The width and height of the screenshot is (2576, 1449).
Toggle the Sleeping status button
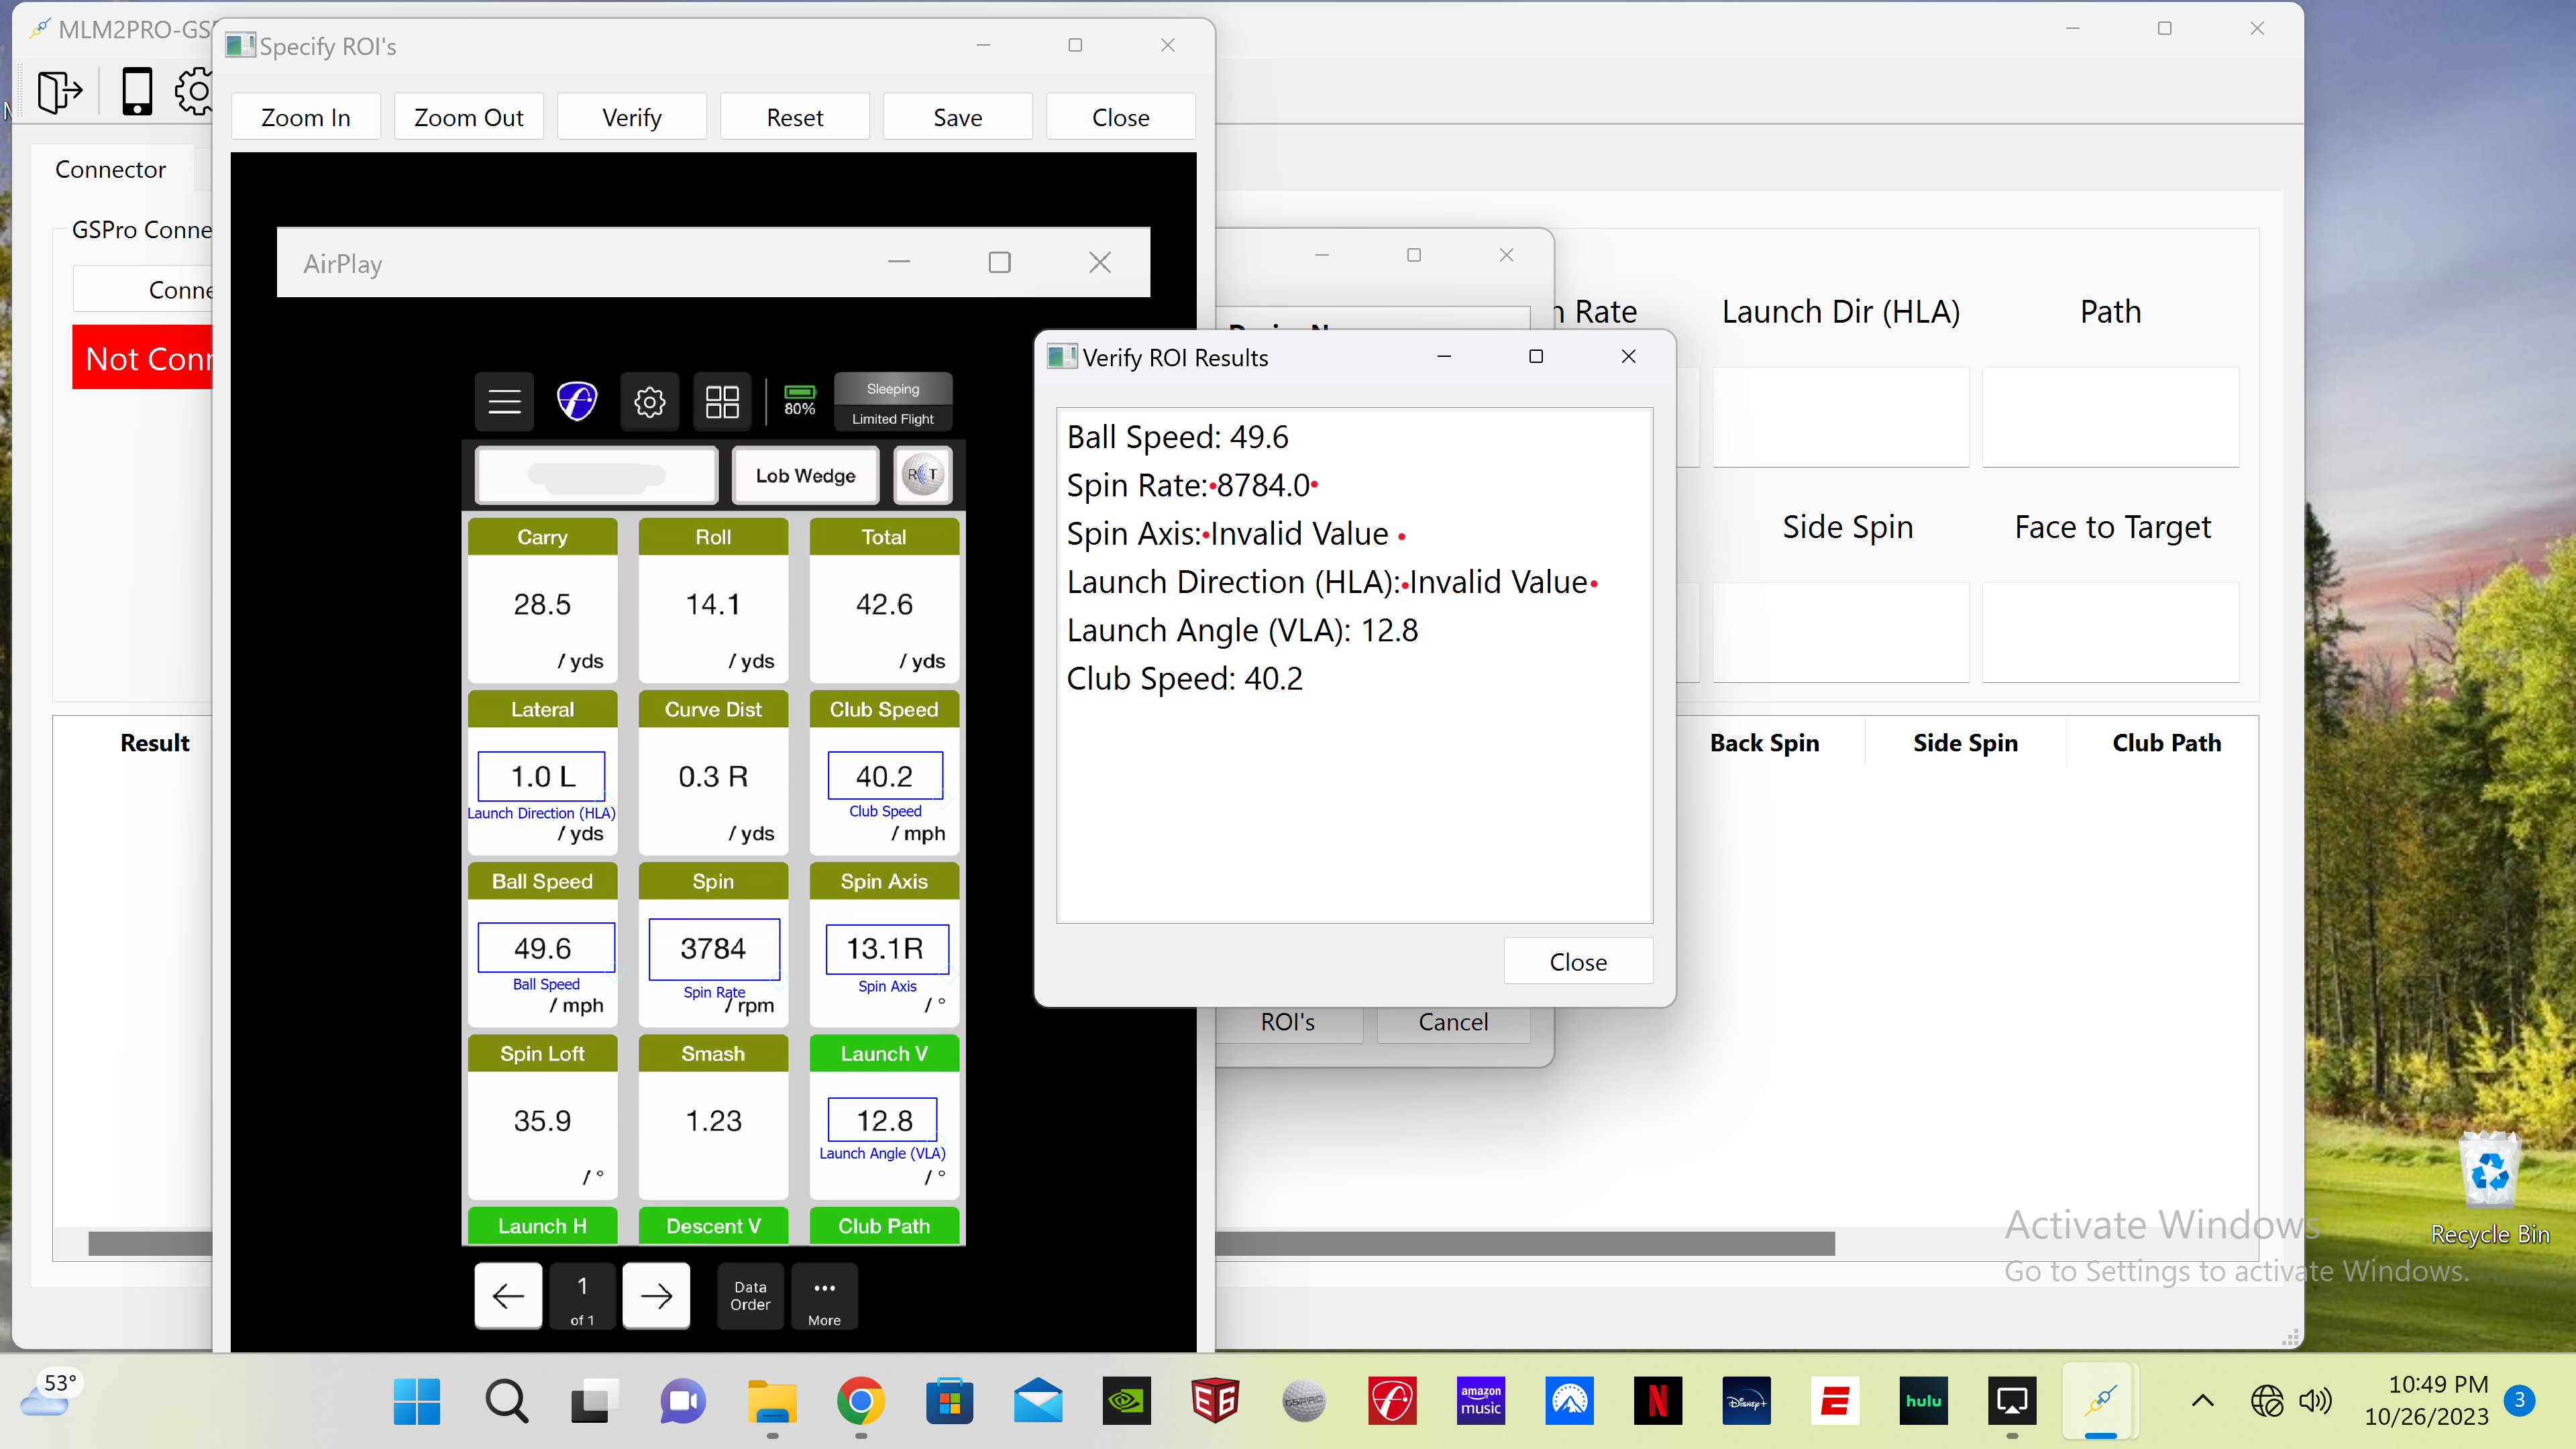[892, 389]
